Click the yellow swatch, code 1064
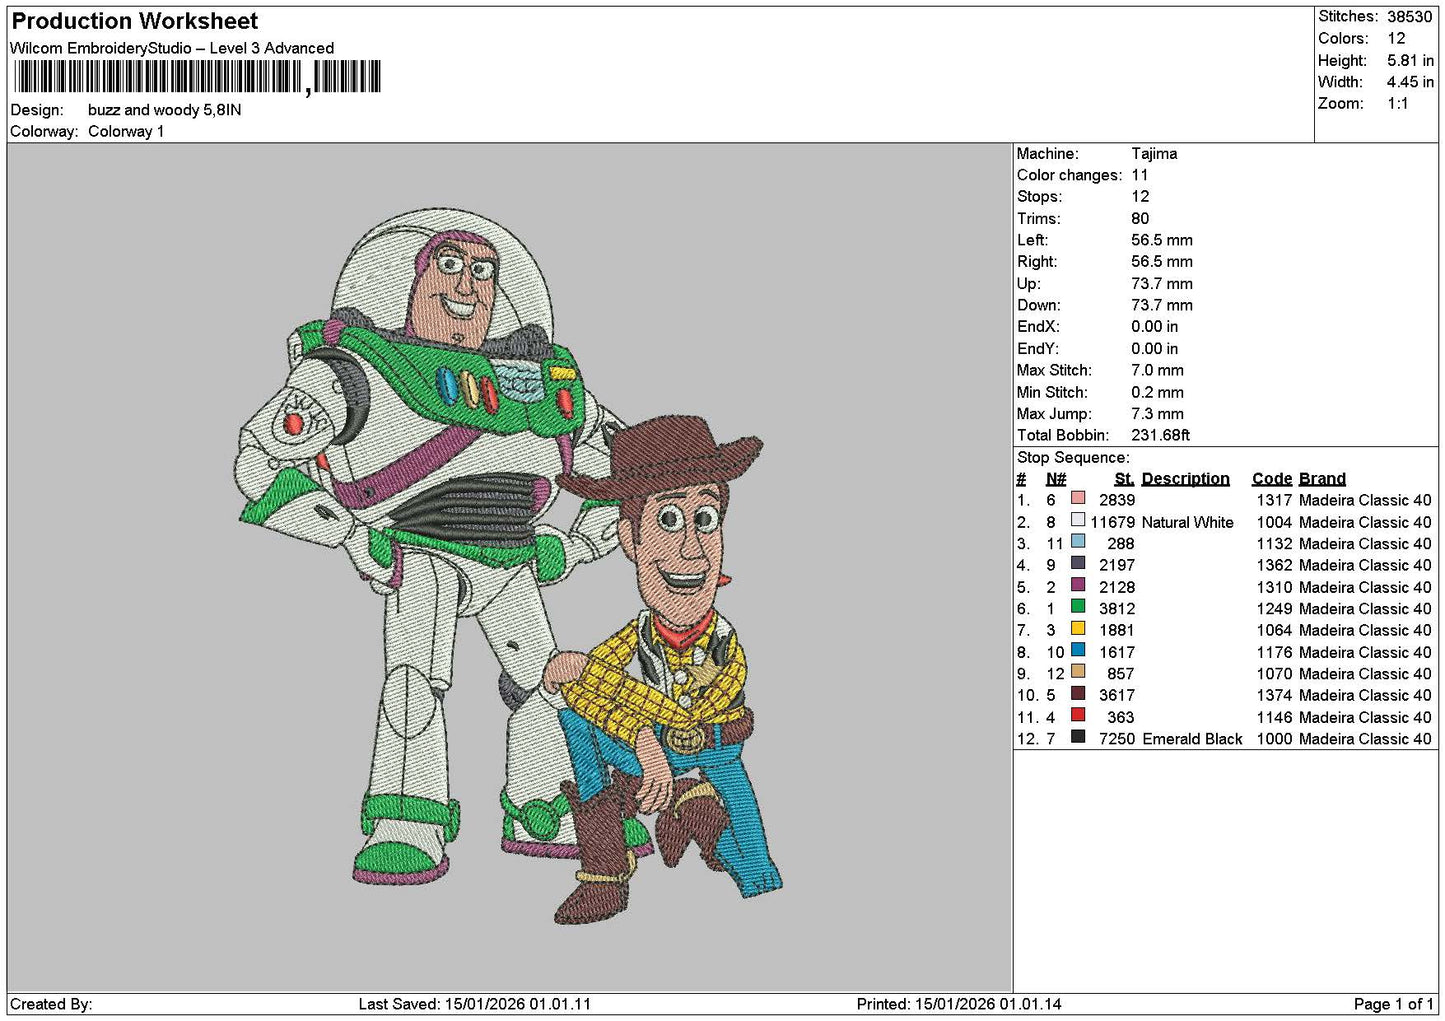The height and width of the screenshot is (1021, 1445). pyautogui.click(x=1078, y=628)
